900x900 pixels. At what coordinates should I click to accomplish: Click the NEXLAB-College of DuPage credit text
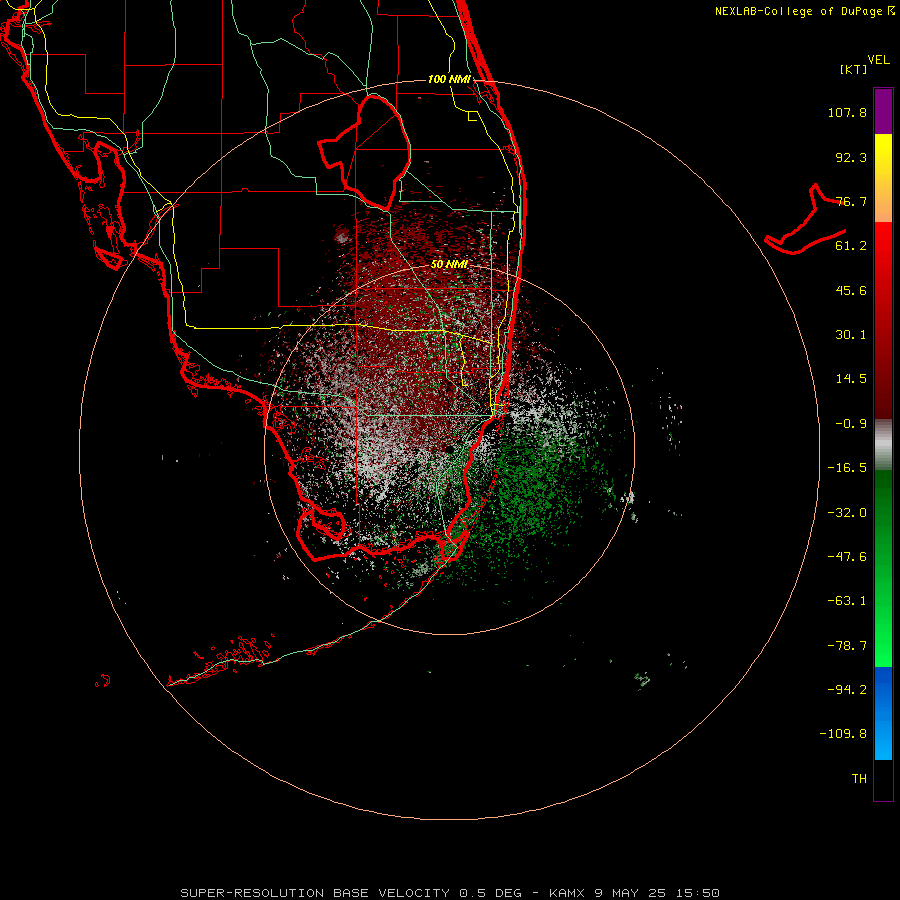point(805,11)
